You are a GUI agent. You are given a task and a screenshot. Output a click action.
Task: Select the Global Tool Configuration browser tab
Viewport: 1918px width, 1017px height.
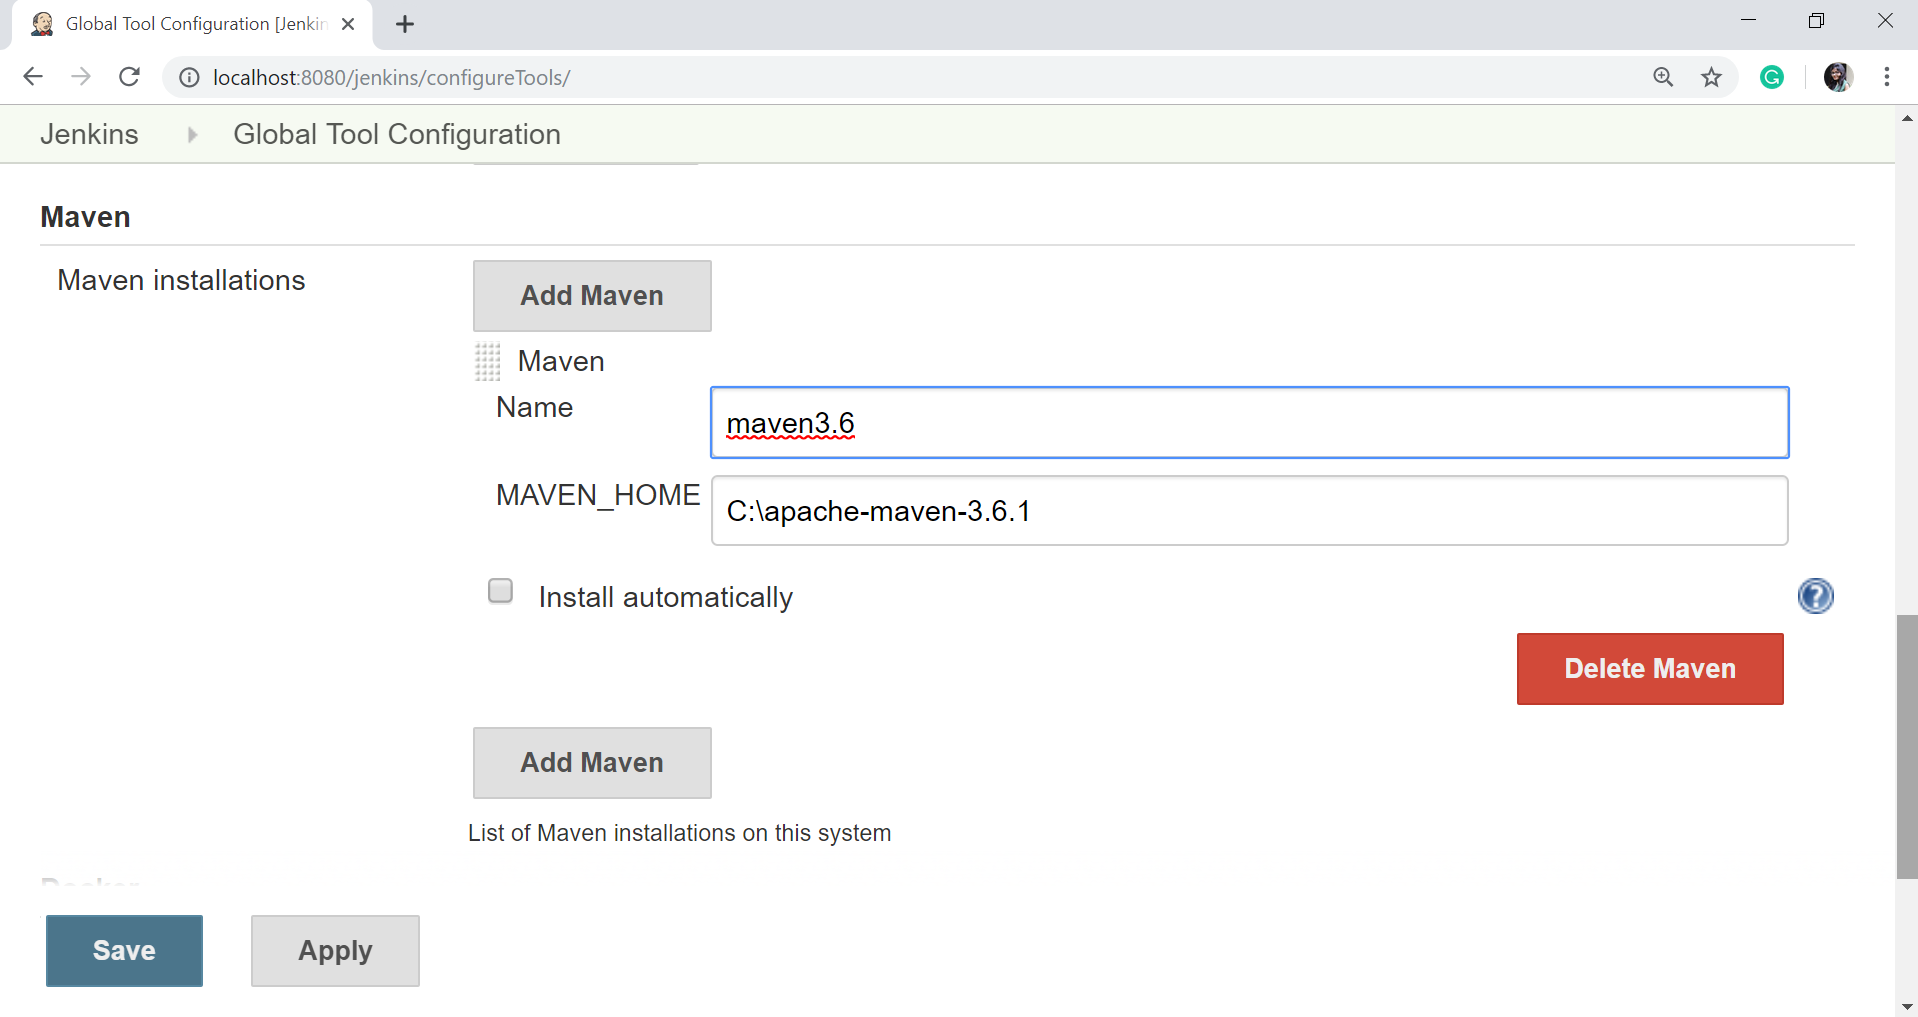point(193,24)
